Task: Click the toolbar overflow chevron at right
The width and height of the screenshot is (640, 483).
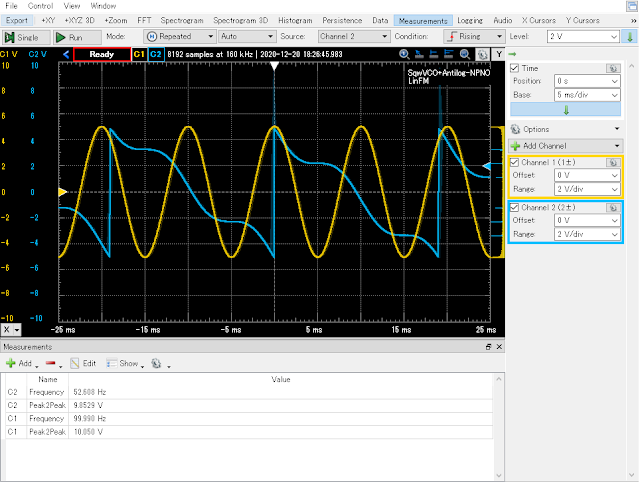Action: tap(633, 20)
